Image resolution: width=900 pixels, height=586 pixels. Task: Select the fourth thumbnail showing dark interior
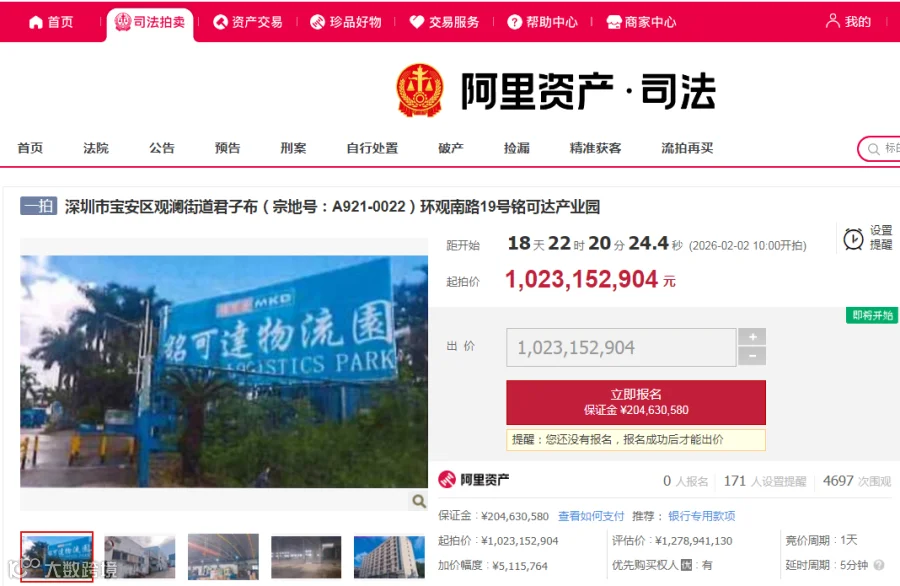click(x=306, y=556)
